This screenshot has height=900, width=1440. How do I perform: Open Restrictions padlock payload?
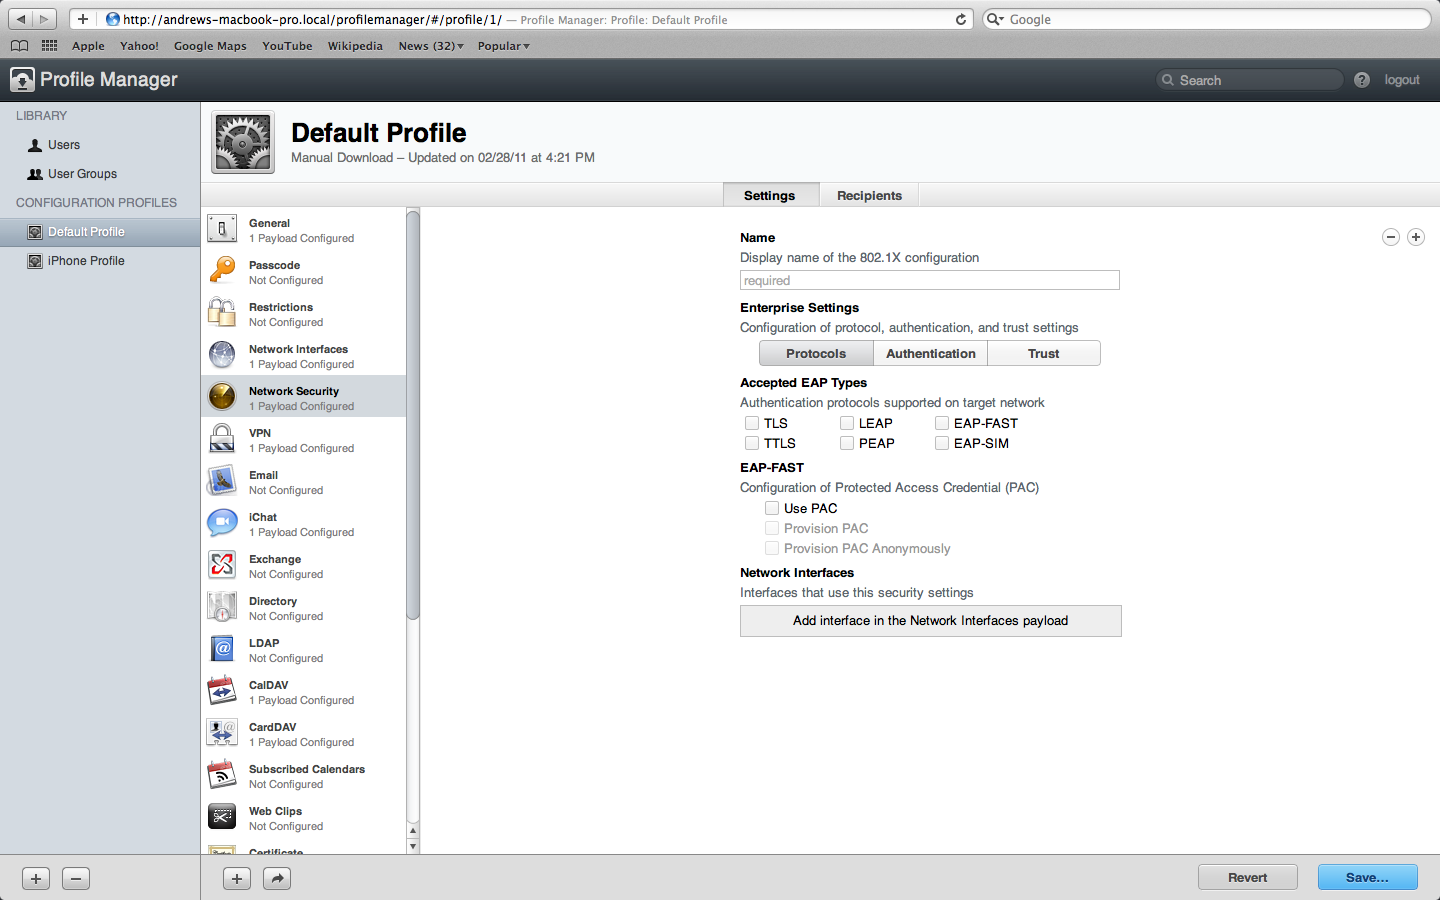pos(222,313)
